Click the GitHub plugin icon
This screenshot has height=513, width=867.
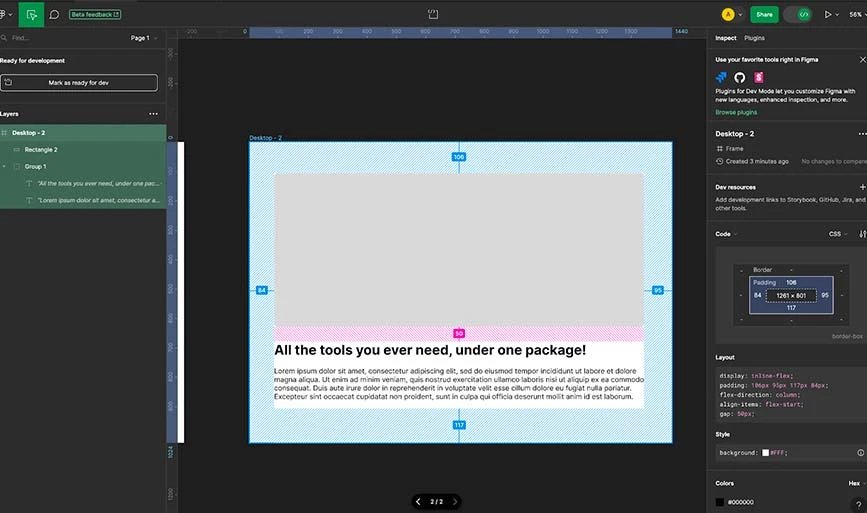pyautogui.click(x=740, y=77)
